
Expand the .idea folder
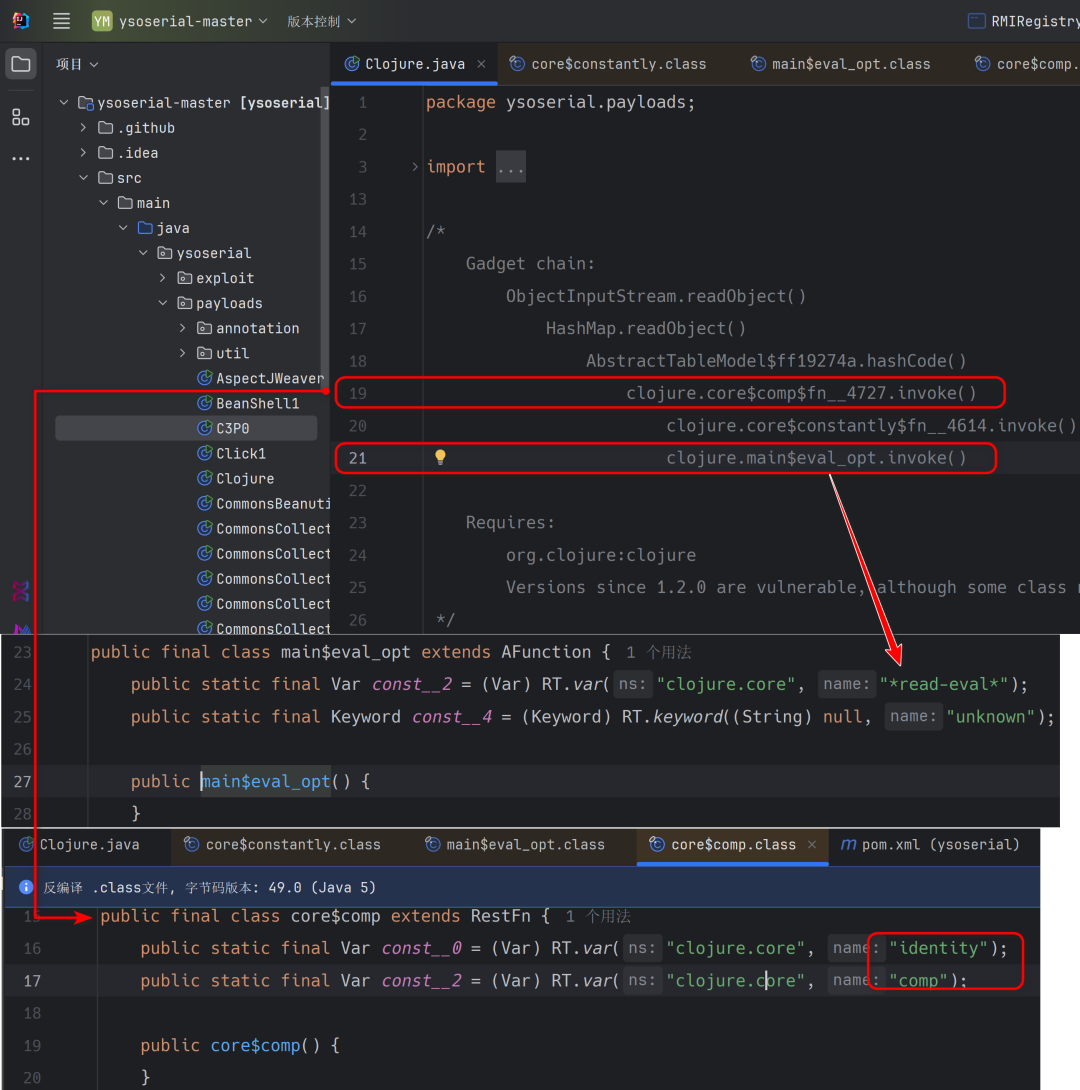pyautogui.click(x=83, y=153)
